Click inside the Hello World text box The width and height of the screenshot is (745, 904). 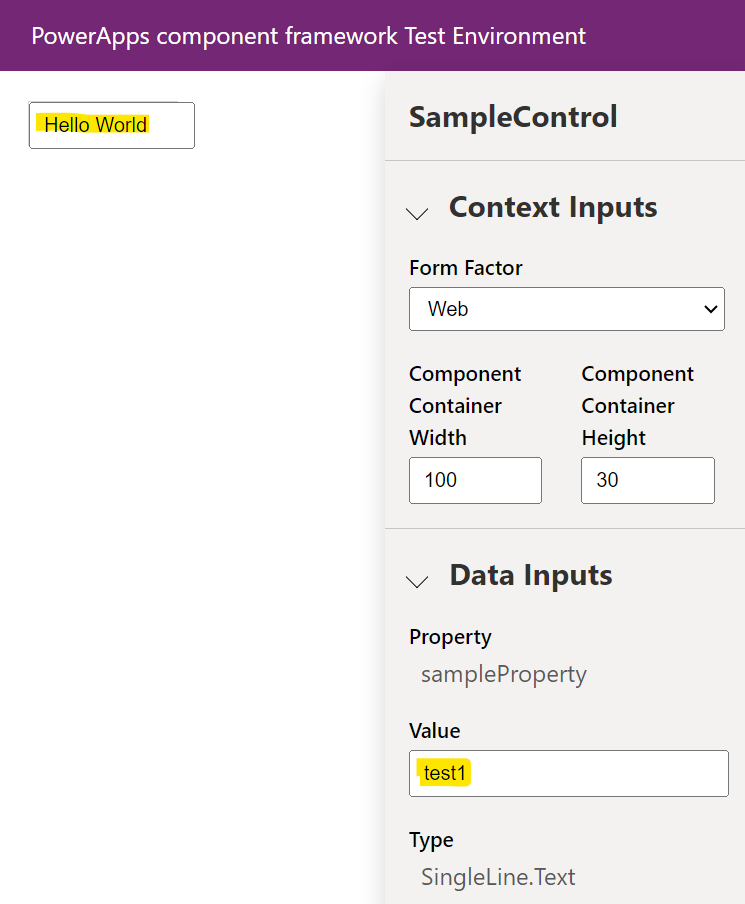point(112,125)
